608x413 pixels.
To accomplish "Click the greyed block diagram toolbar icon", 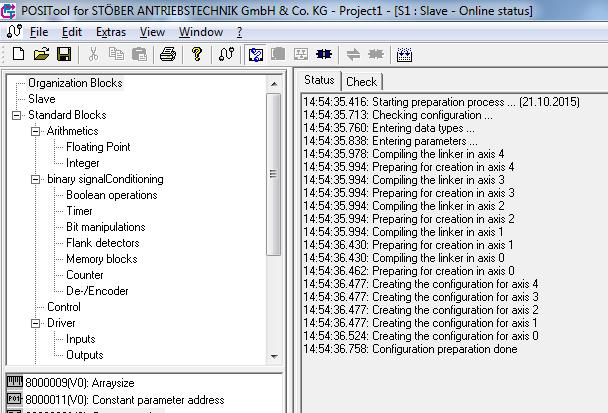I will click(x=301, y=54).
